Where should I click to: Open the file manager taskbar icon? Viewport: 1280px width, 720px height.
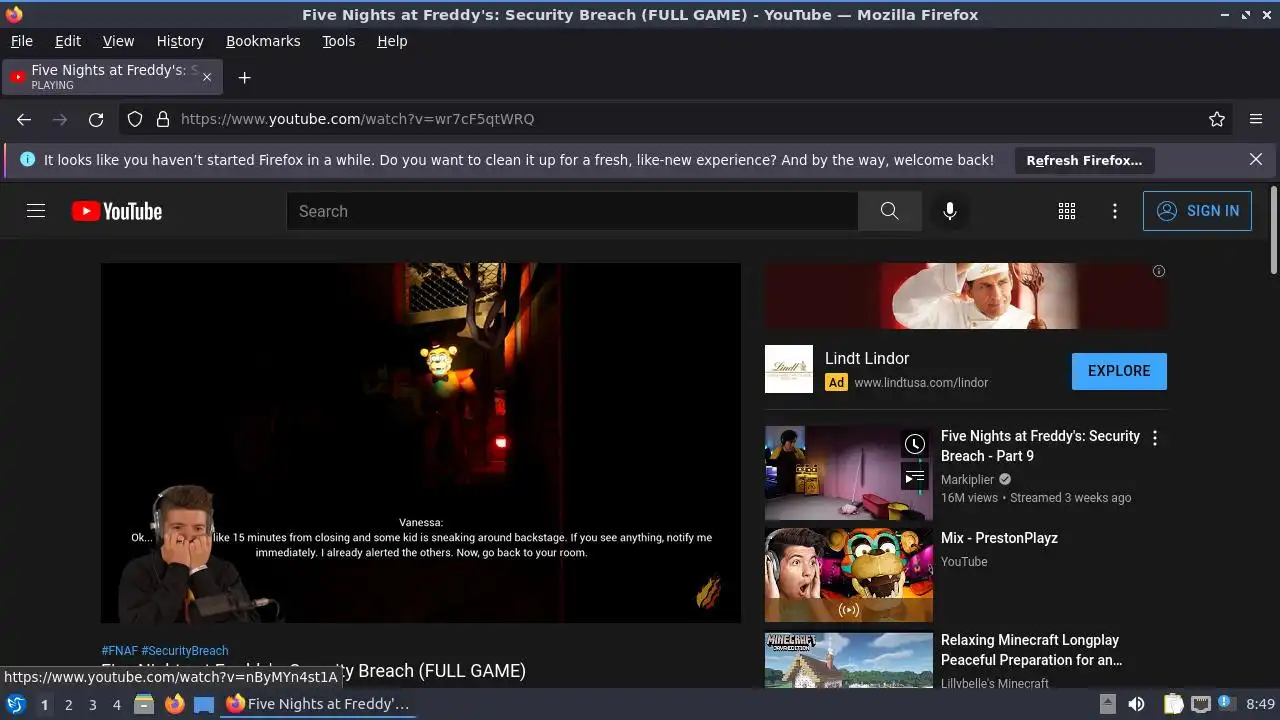click(144, 704)
